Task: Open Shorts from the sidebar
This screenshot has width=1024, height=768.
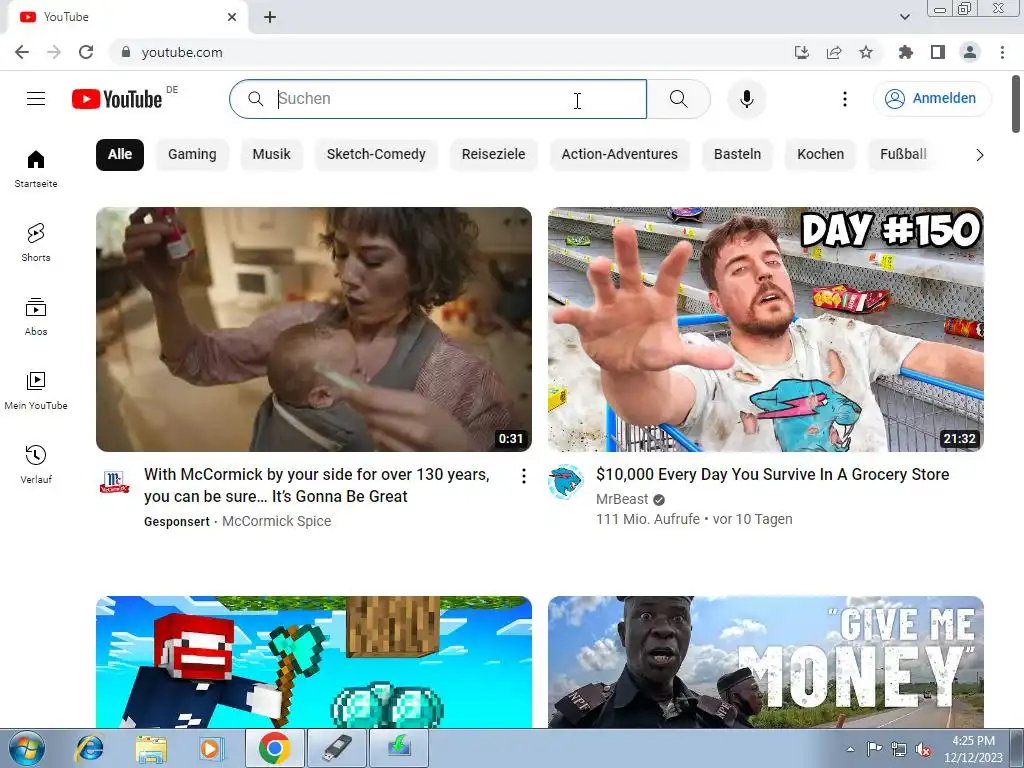Action: pos(36,242)
